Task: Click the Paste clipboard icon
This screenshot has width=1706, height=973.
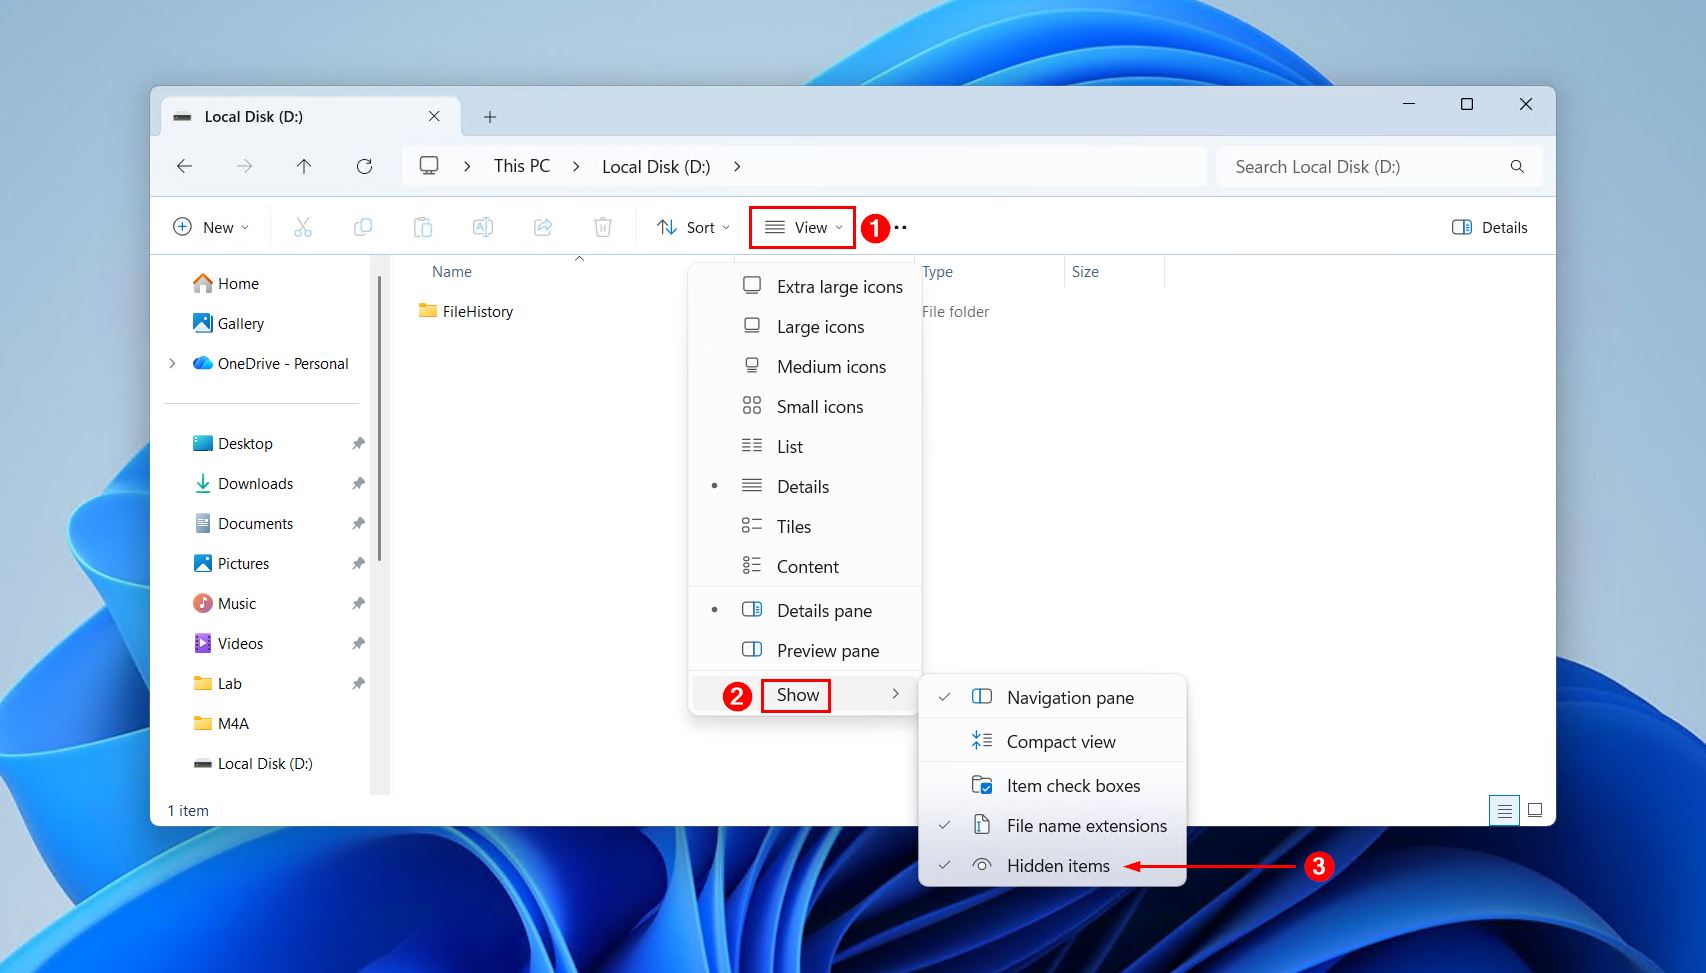Action: 423,227
